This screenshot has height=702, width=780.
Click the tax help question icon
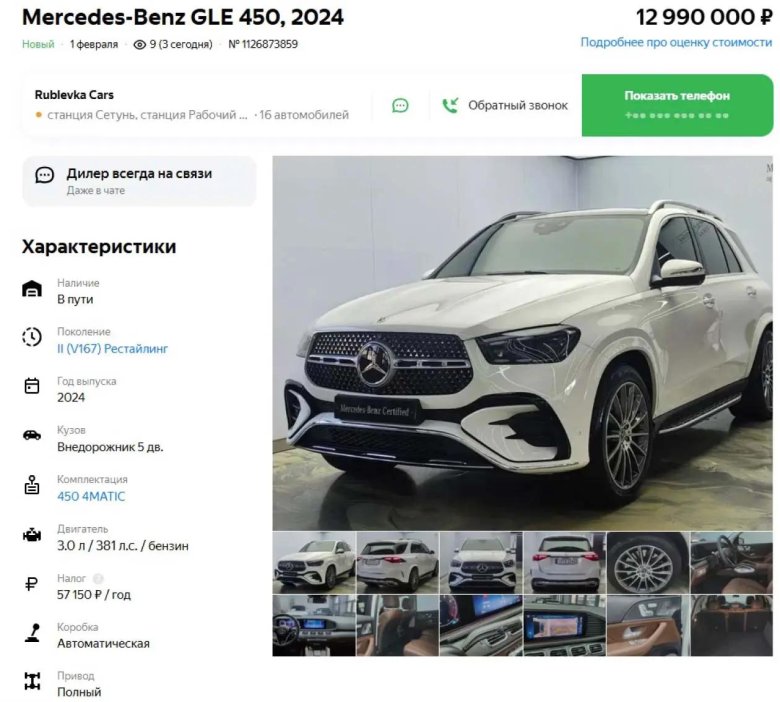click(98, 579)
